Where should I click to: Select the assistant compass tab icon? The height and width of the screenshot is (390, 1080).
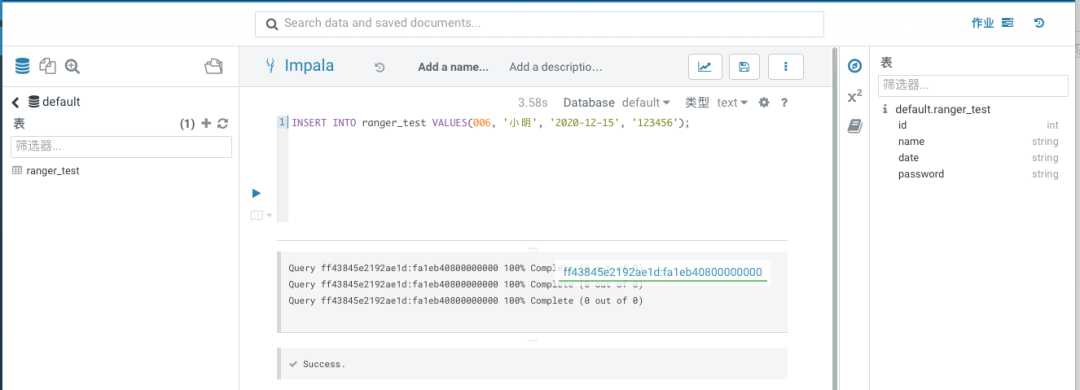point(855,66)
